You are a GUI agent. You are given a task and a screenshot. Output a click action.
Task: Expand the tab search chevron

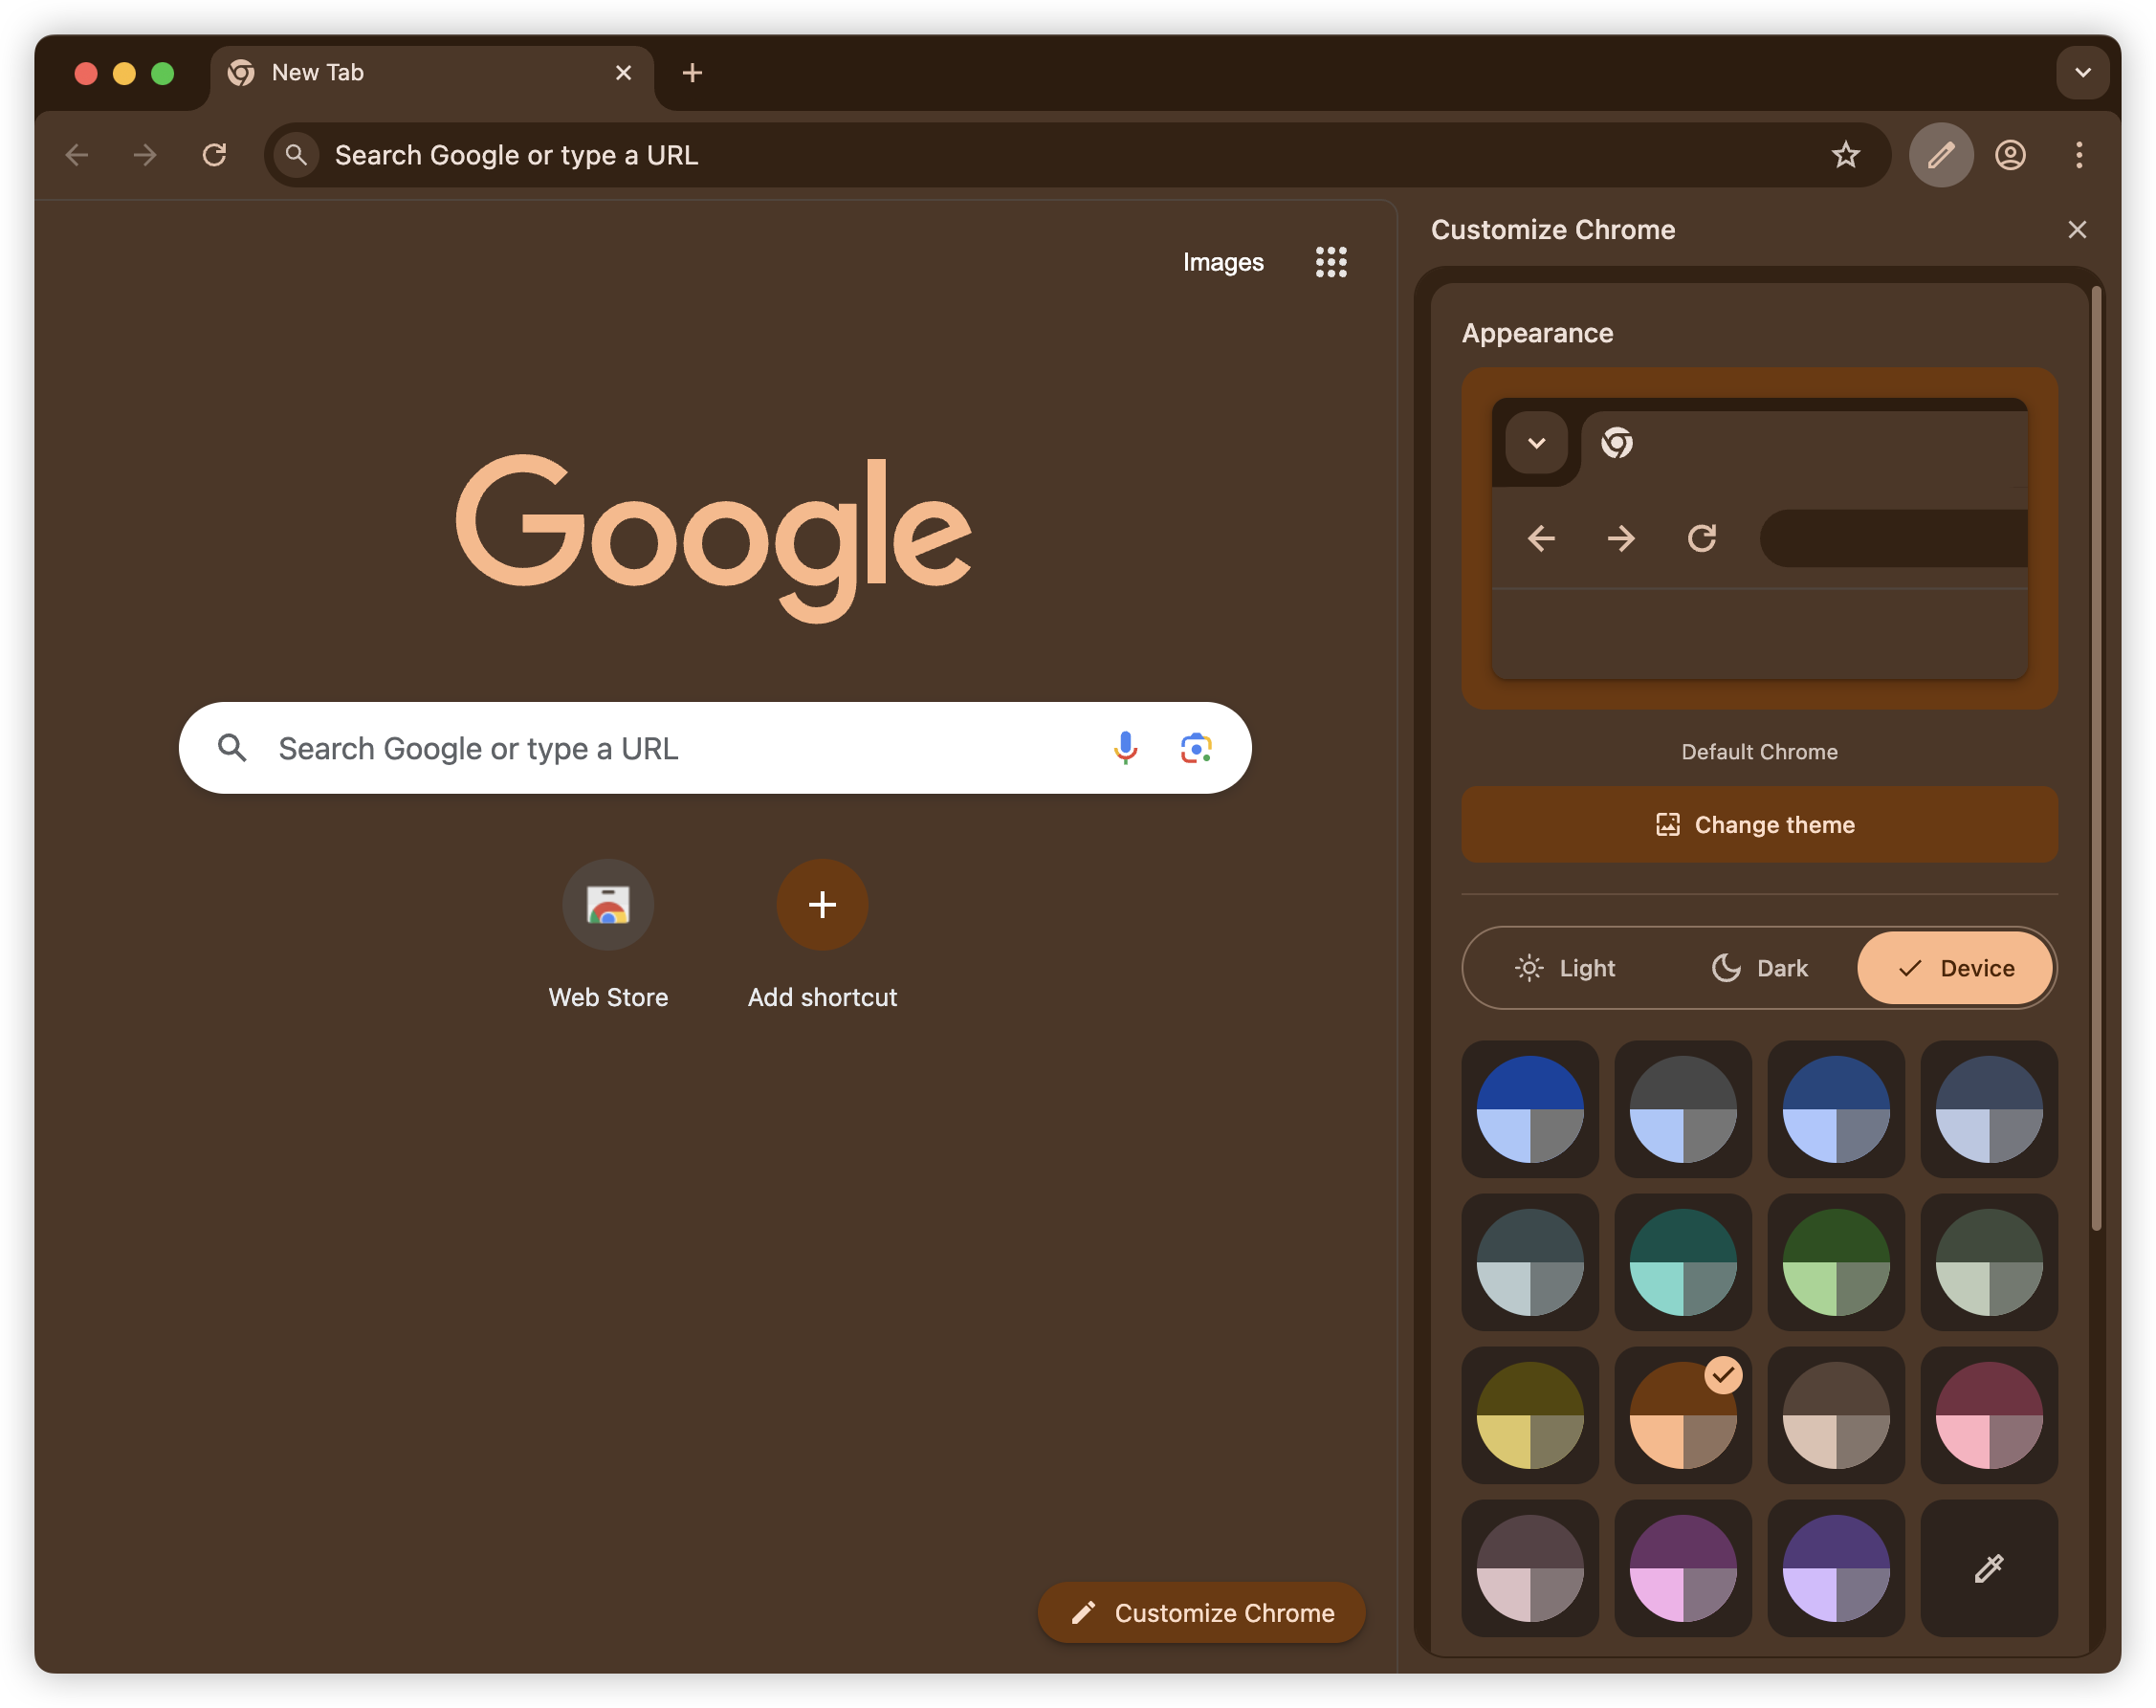tap(2083, 73)
